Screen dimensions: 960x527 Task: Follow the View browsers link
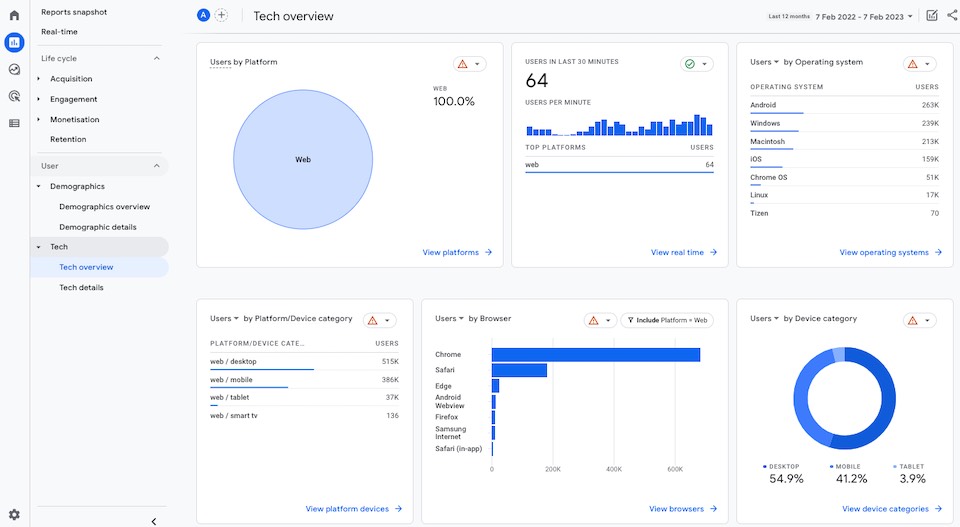click(683, 509)
